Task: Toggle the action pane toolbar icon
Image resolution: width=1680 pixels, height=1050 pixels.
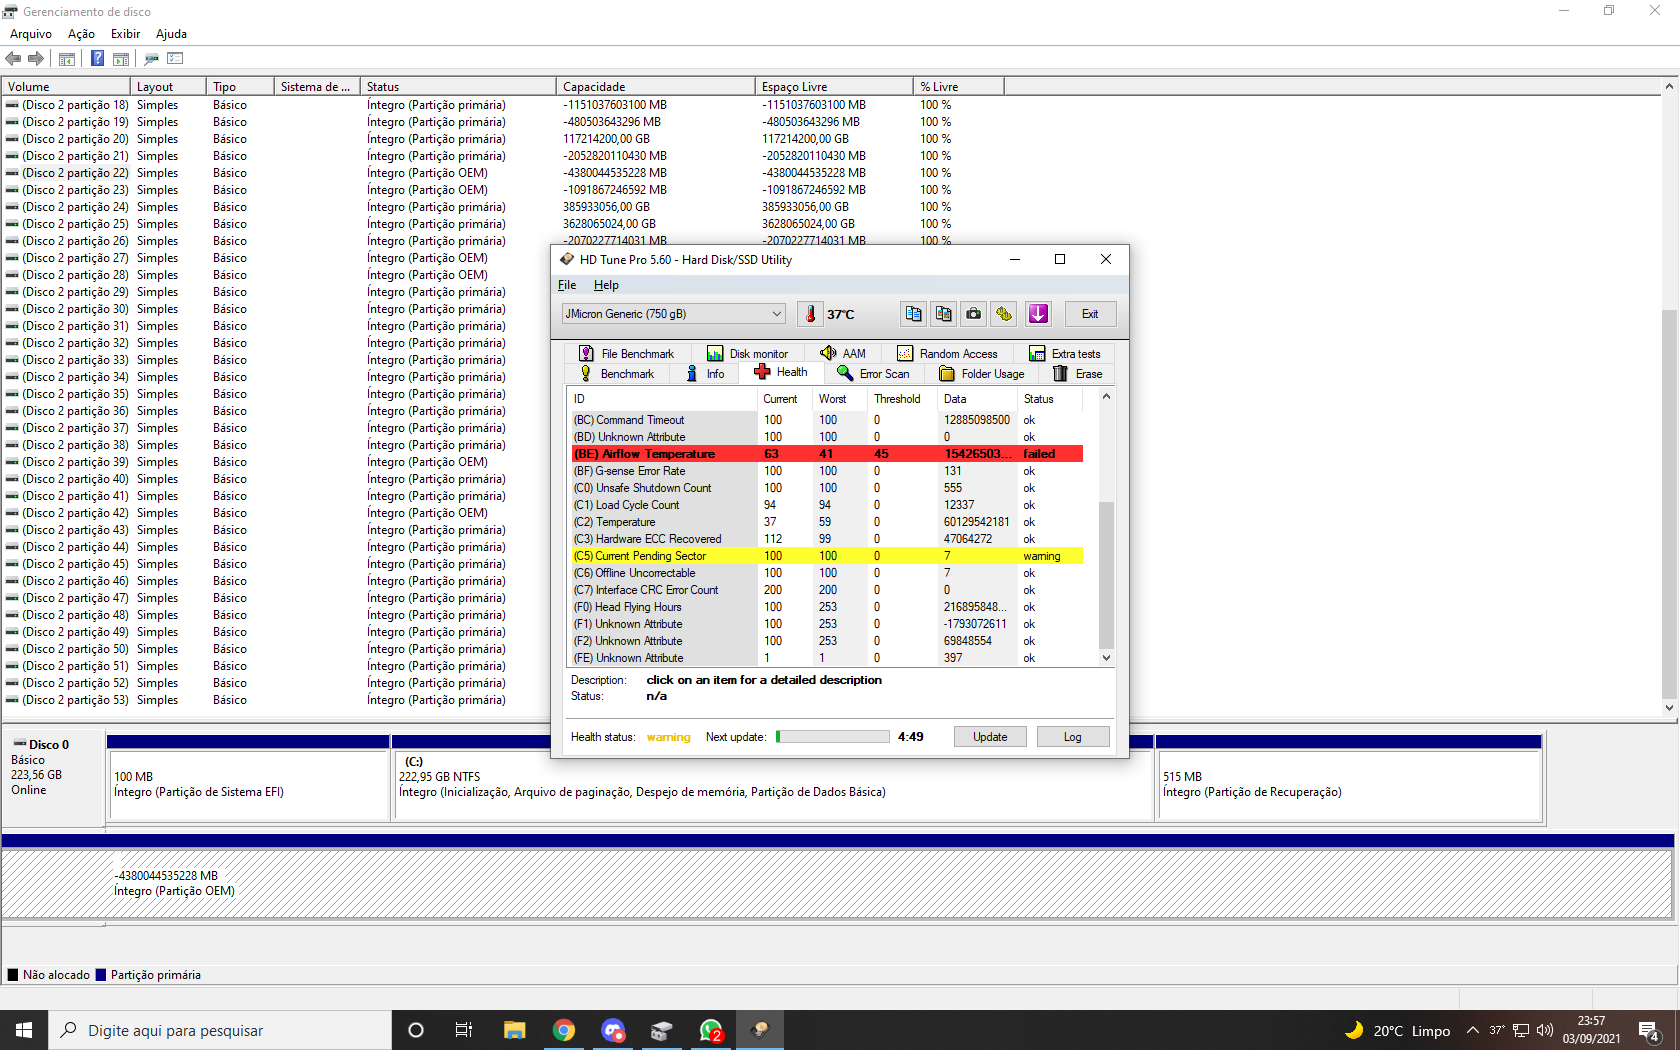Action: click(121, 59)
